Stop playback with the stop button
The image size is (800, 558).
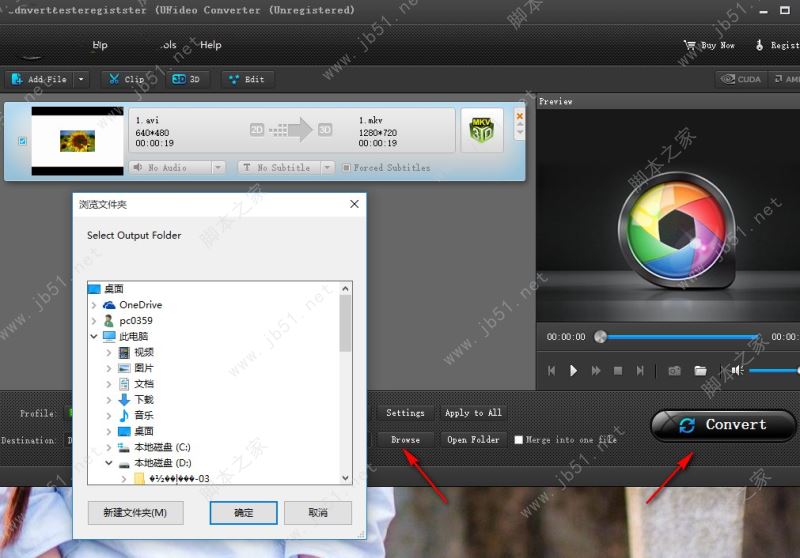click(618, 371)
